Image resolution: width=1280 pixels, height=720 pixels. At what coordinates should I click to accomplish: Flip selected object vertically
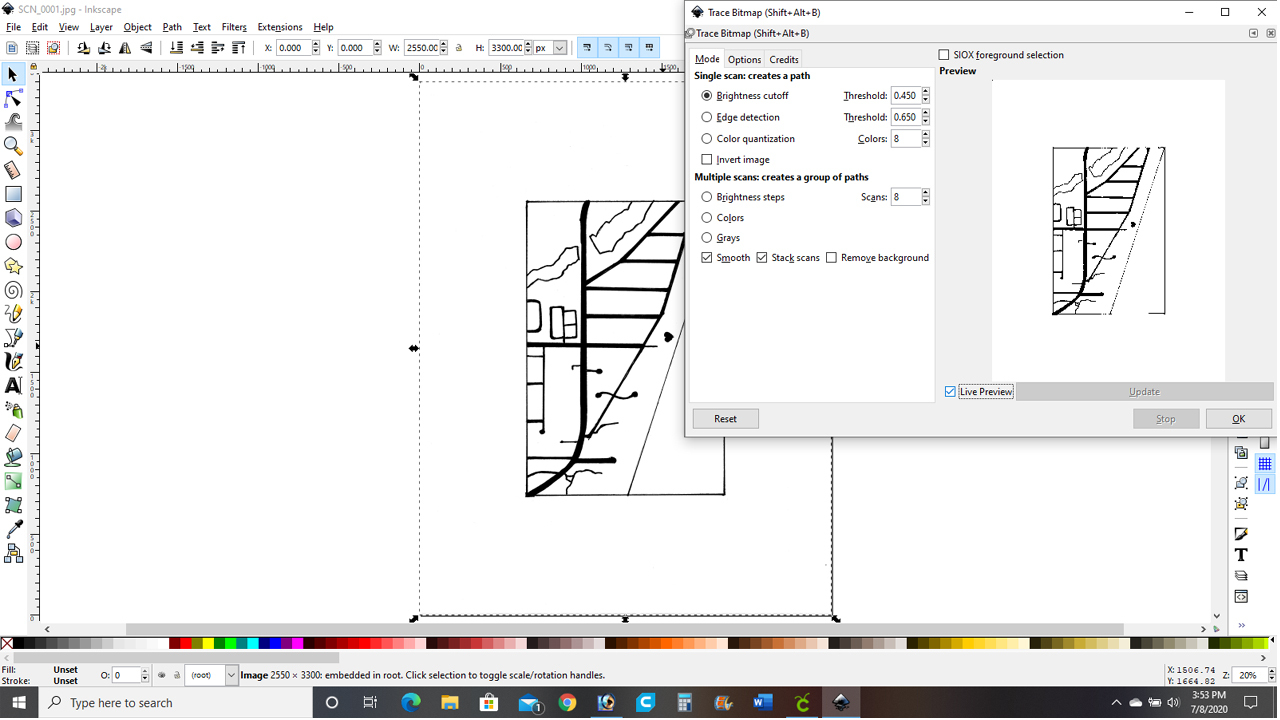tap(146, 48)
